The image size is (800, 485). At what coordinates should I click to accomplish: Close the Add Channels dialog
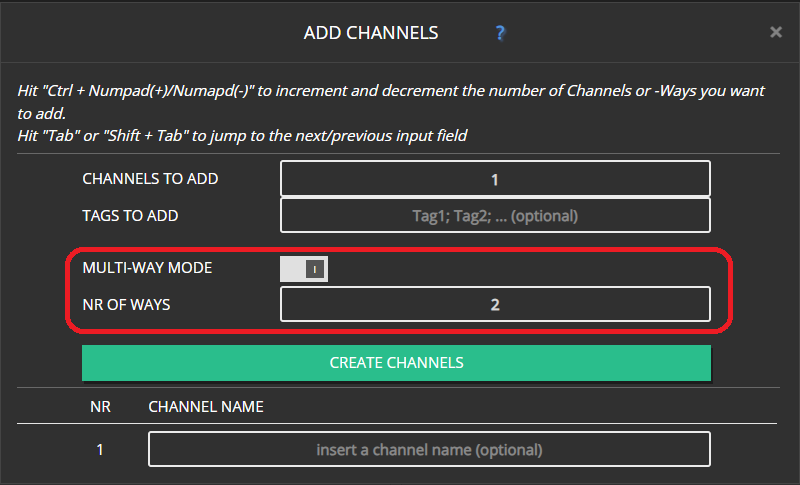pyautogui.click(x=775, y=32)
